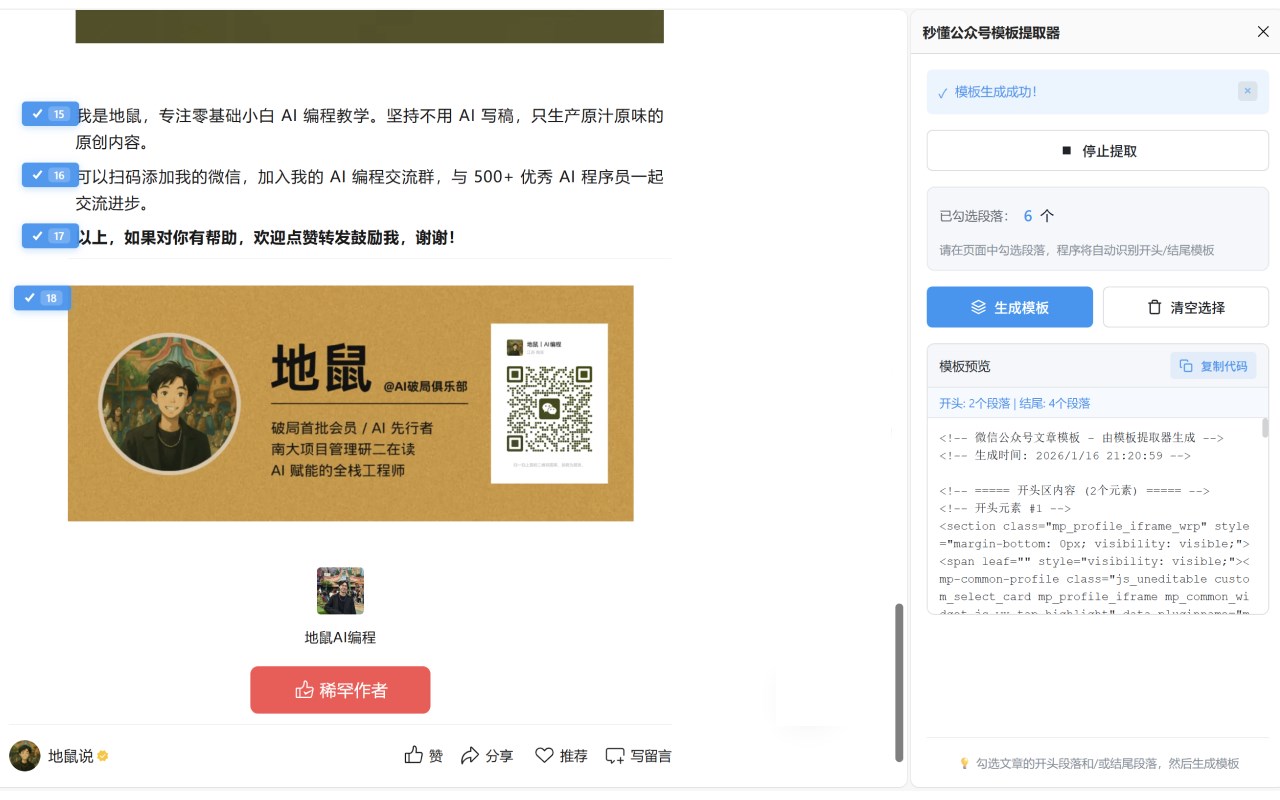Uncheck paragraph checkbox 16
Screen dimensions: 1280x800
point(50,175)
